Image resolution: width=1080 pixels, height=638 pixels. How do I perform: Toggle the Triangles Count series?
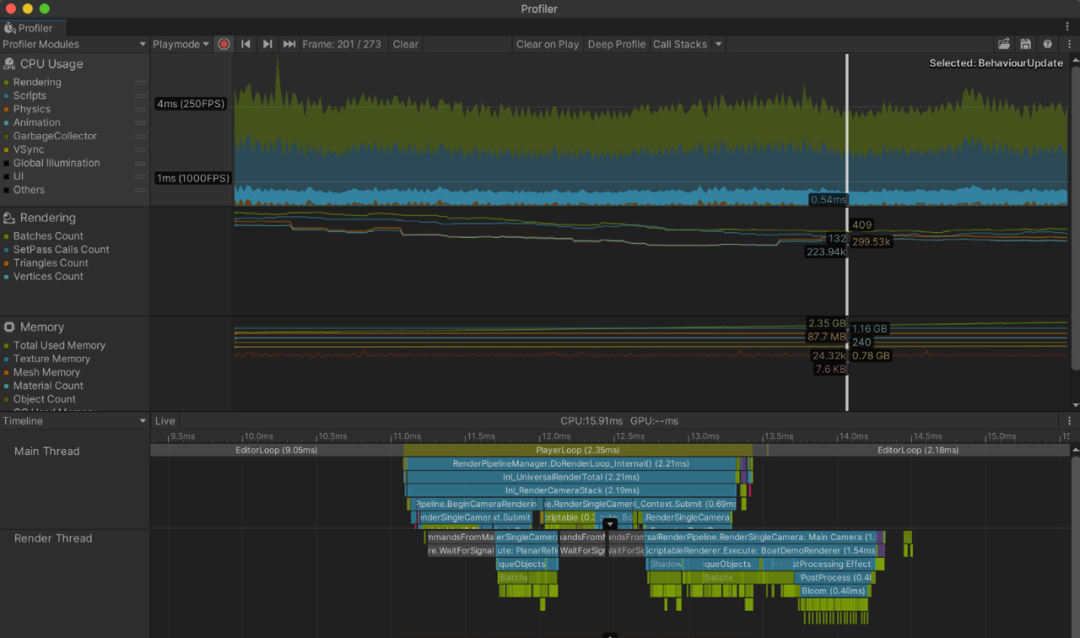6,263
